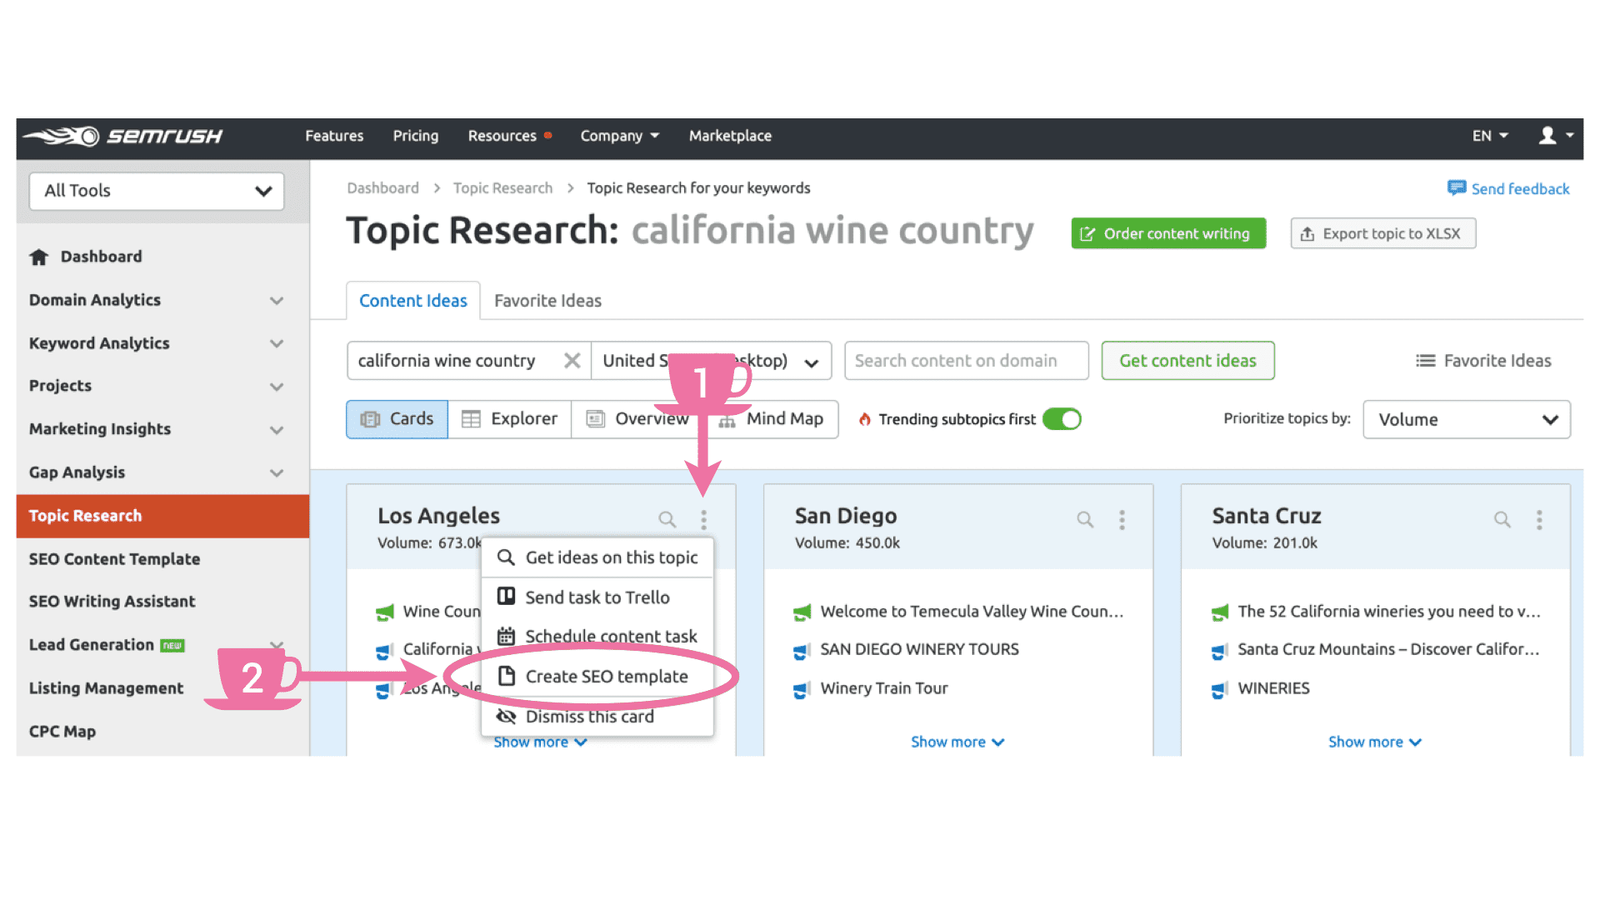
Task: Click the Get content ideas button
Action: tap(1187, 360)
